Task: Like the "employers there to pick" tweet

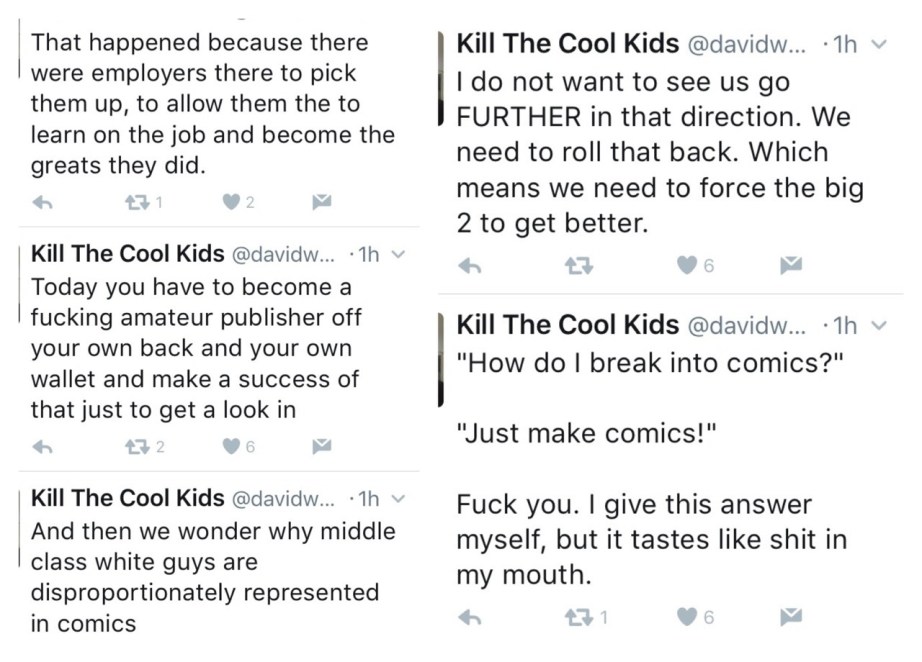Action: pos(231,203)
